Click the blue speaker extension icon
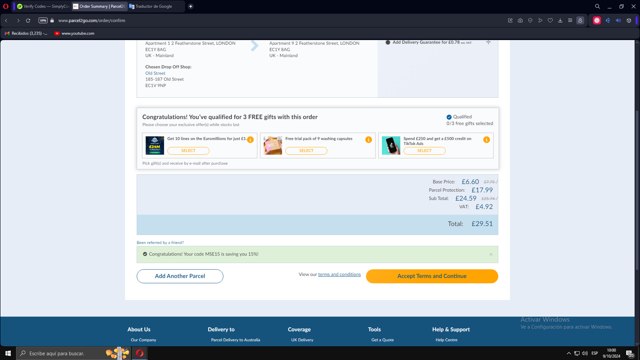 click(618, 20)
